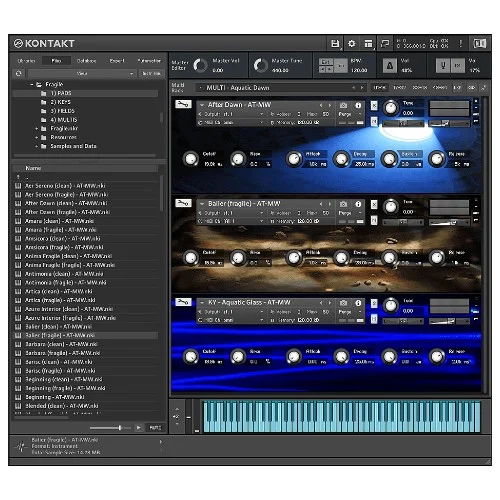Open the Options gear icon
This screenshot has height=500, width=500.
[x=351, y=44]
